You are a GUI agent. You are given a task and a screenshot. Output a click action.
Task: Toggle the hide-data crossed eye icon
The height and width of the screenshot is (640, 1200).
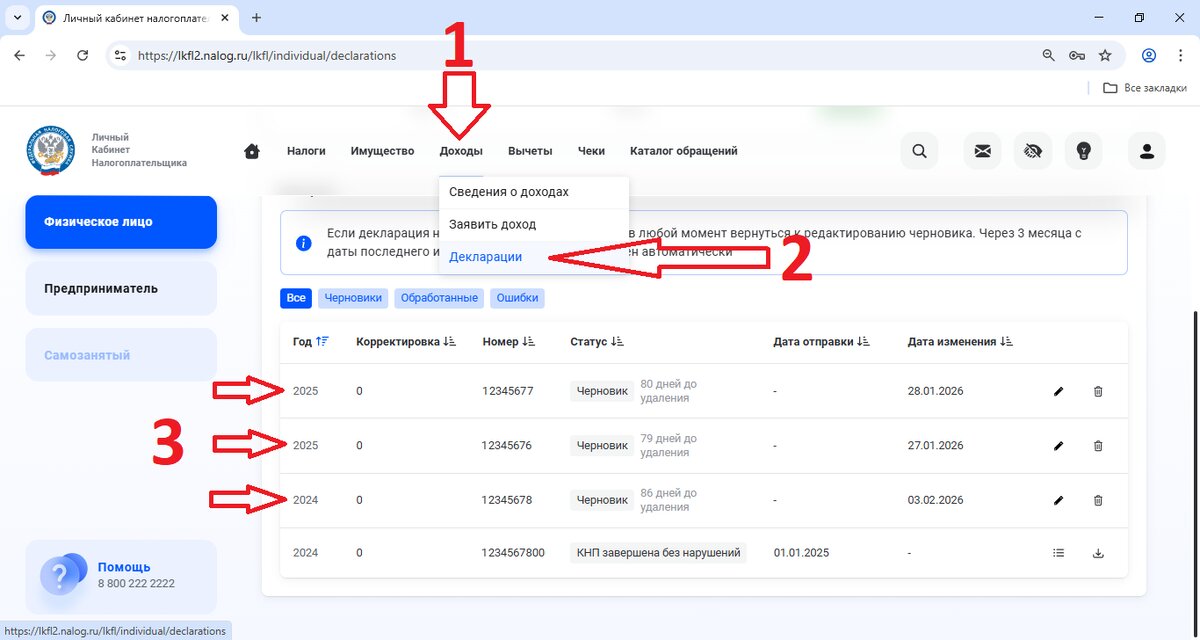point(1033,151)
